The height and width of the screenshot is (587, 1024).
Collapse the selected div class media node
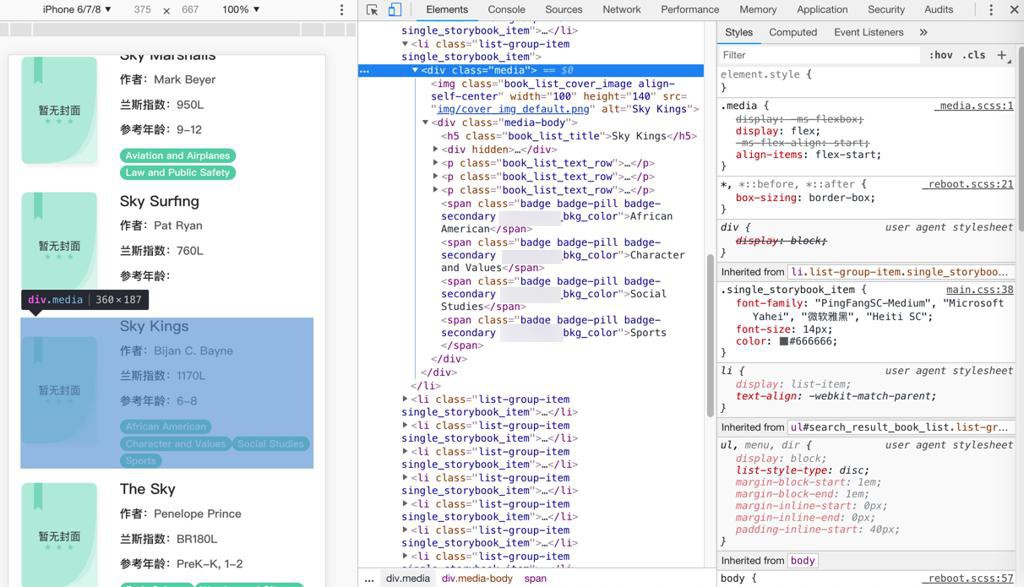(415, 71)
